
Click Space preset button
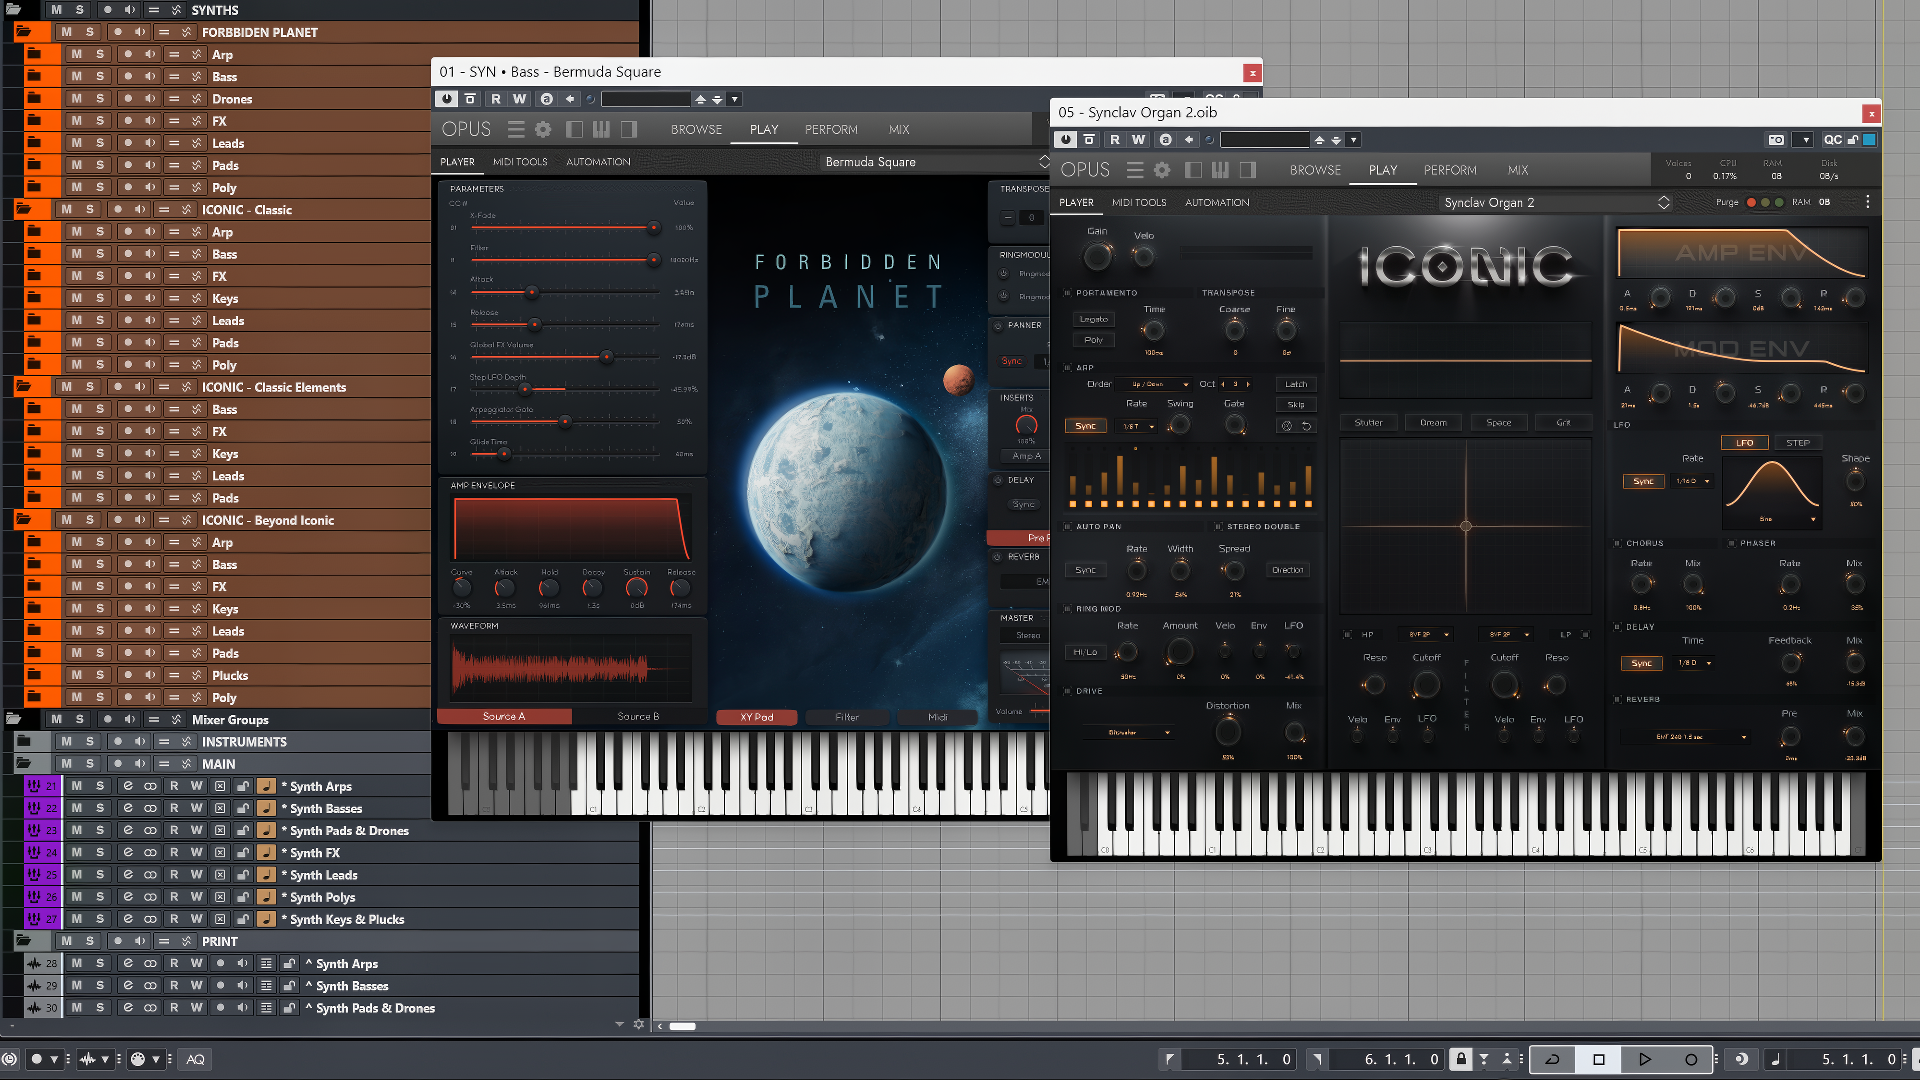click(x=1499, y=422)
